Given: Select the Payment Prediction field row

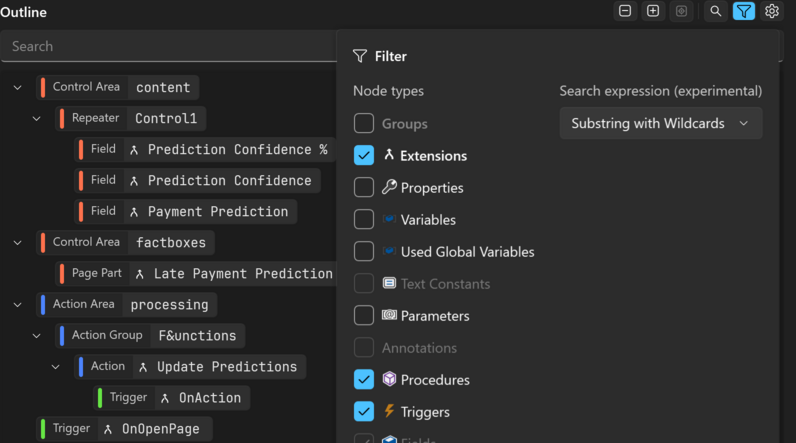Looking at the screenshot, I should [186, 212].
